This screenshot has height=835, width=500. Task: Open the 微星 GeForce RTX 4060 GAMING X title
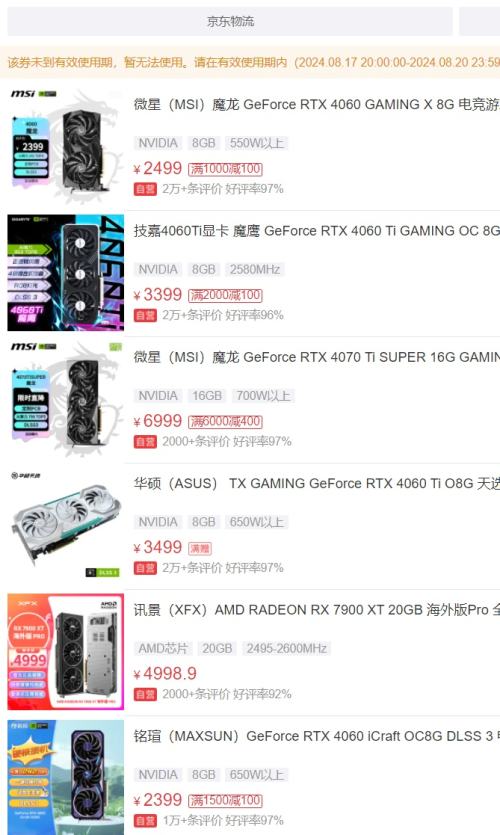pos(316,104)
